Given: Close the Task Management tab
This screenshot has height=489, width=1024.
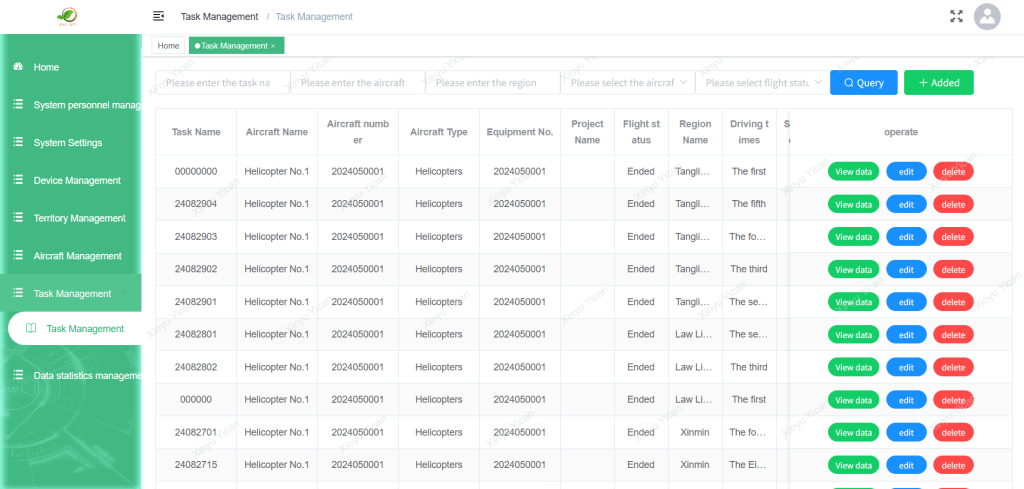Looking at the screenshot, I should tap(273, 46).
